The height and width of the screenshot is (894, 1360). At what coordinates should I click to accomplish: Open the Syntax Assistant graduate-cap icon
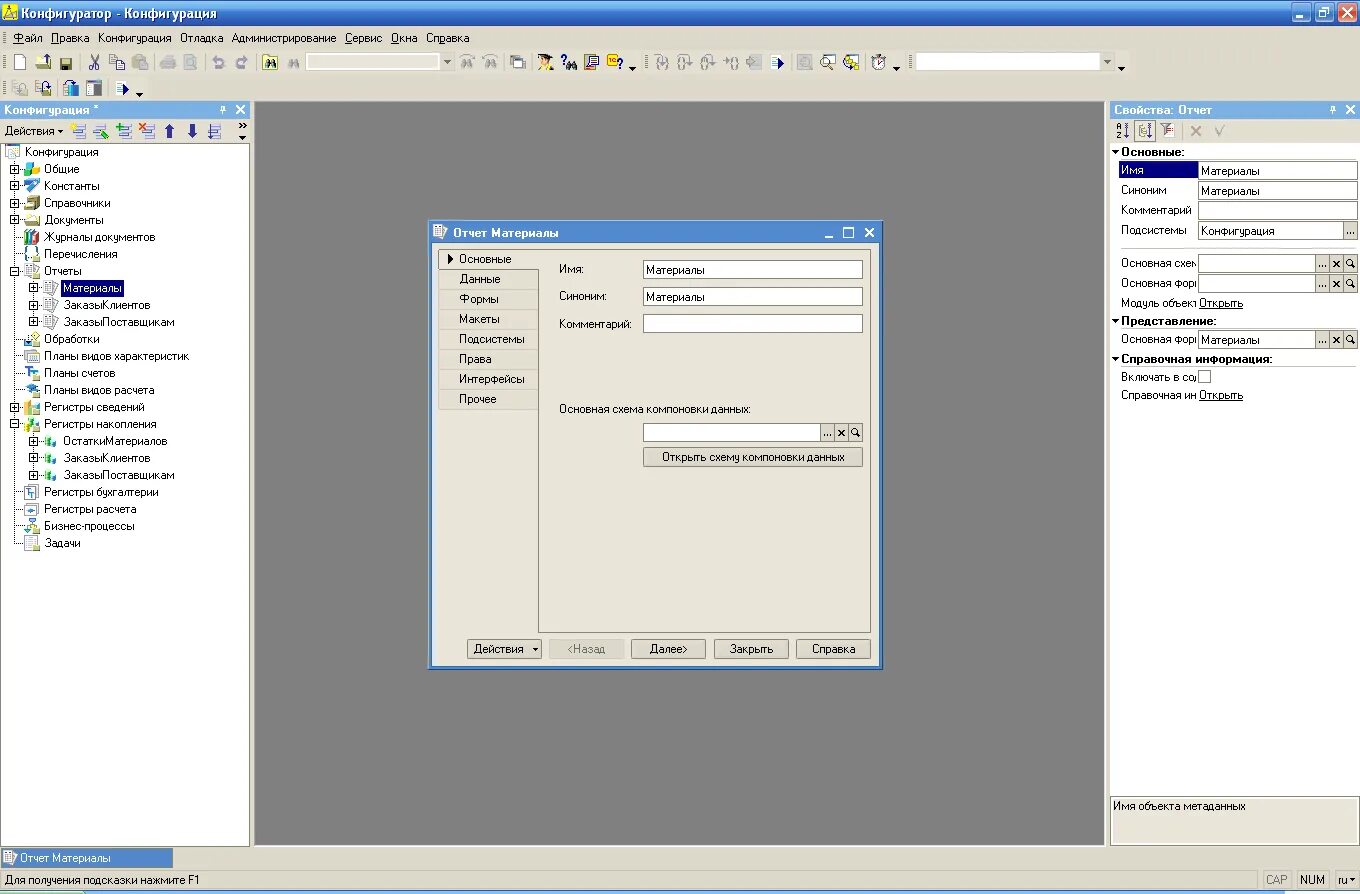(x=545, y=62)
